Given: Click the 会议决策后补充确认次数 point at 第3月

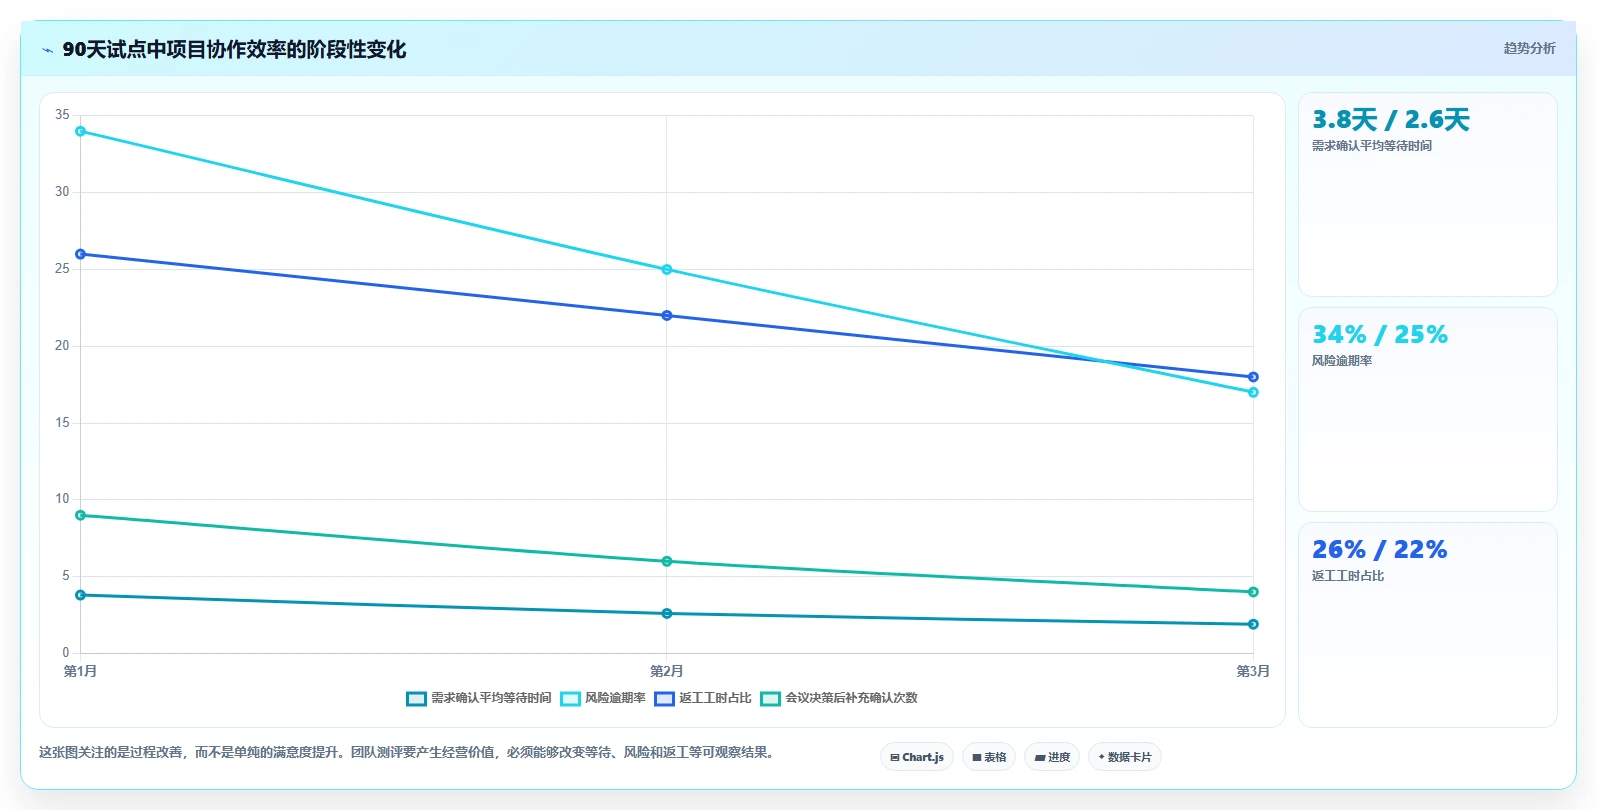Looking at the screenshot, I should pos(1253,592).
